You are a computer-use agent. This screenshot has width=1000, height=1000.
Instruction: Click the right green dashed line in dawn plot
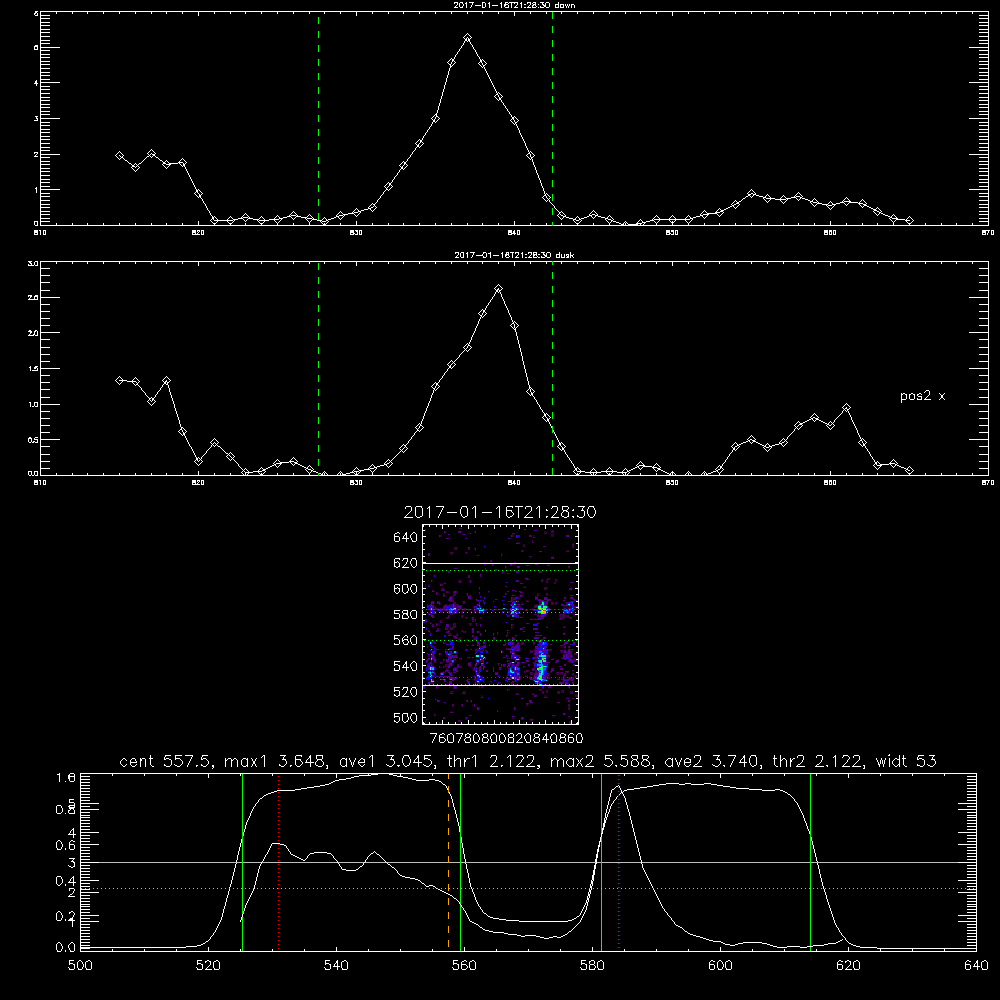pyautogui.click(x=552, y=118)
